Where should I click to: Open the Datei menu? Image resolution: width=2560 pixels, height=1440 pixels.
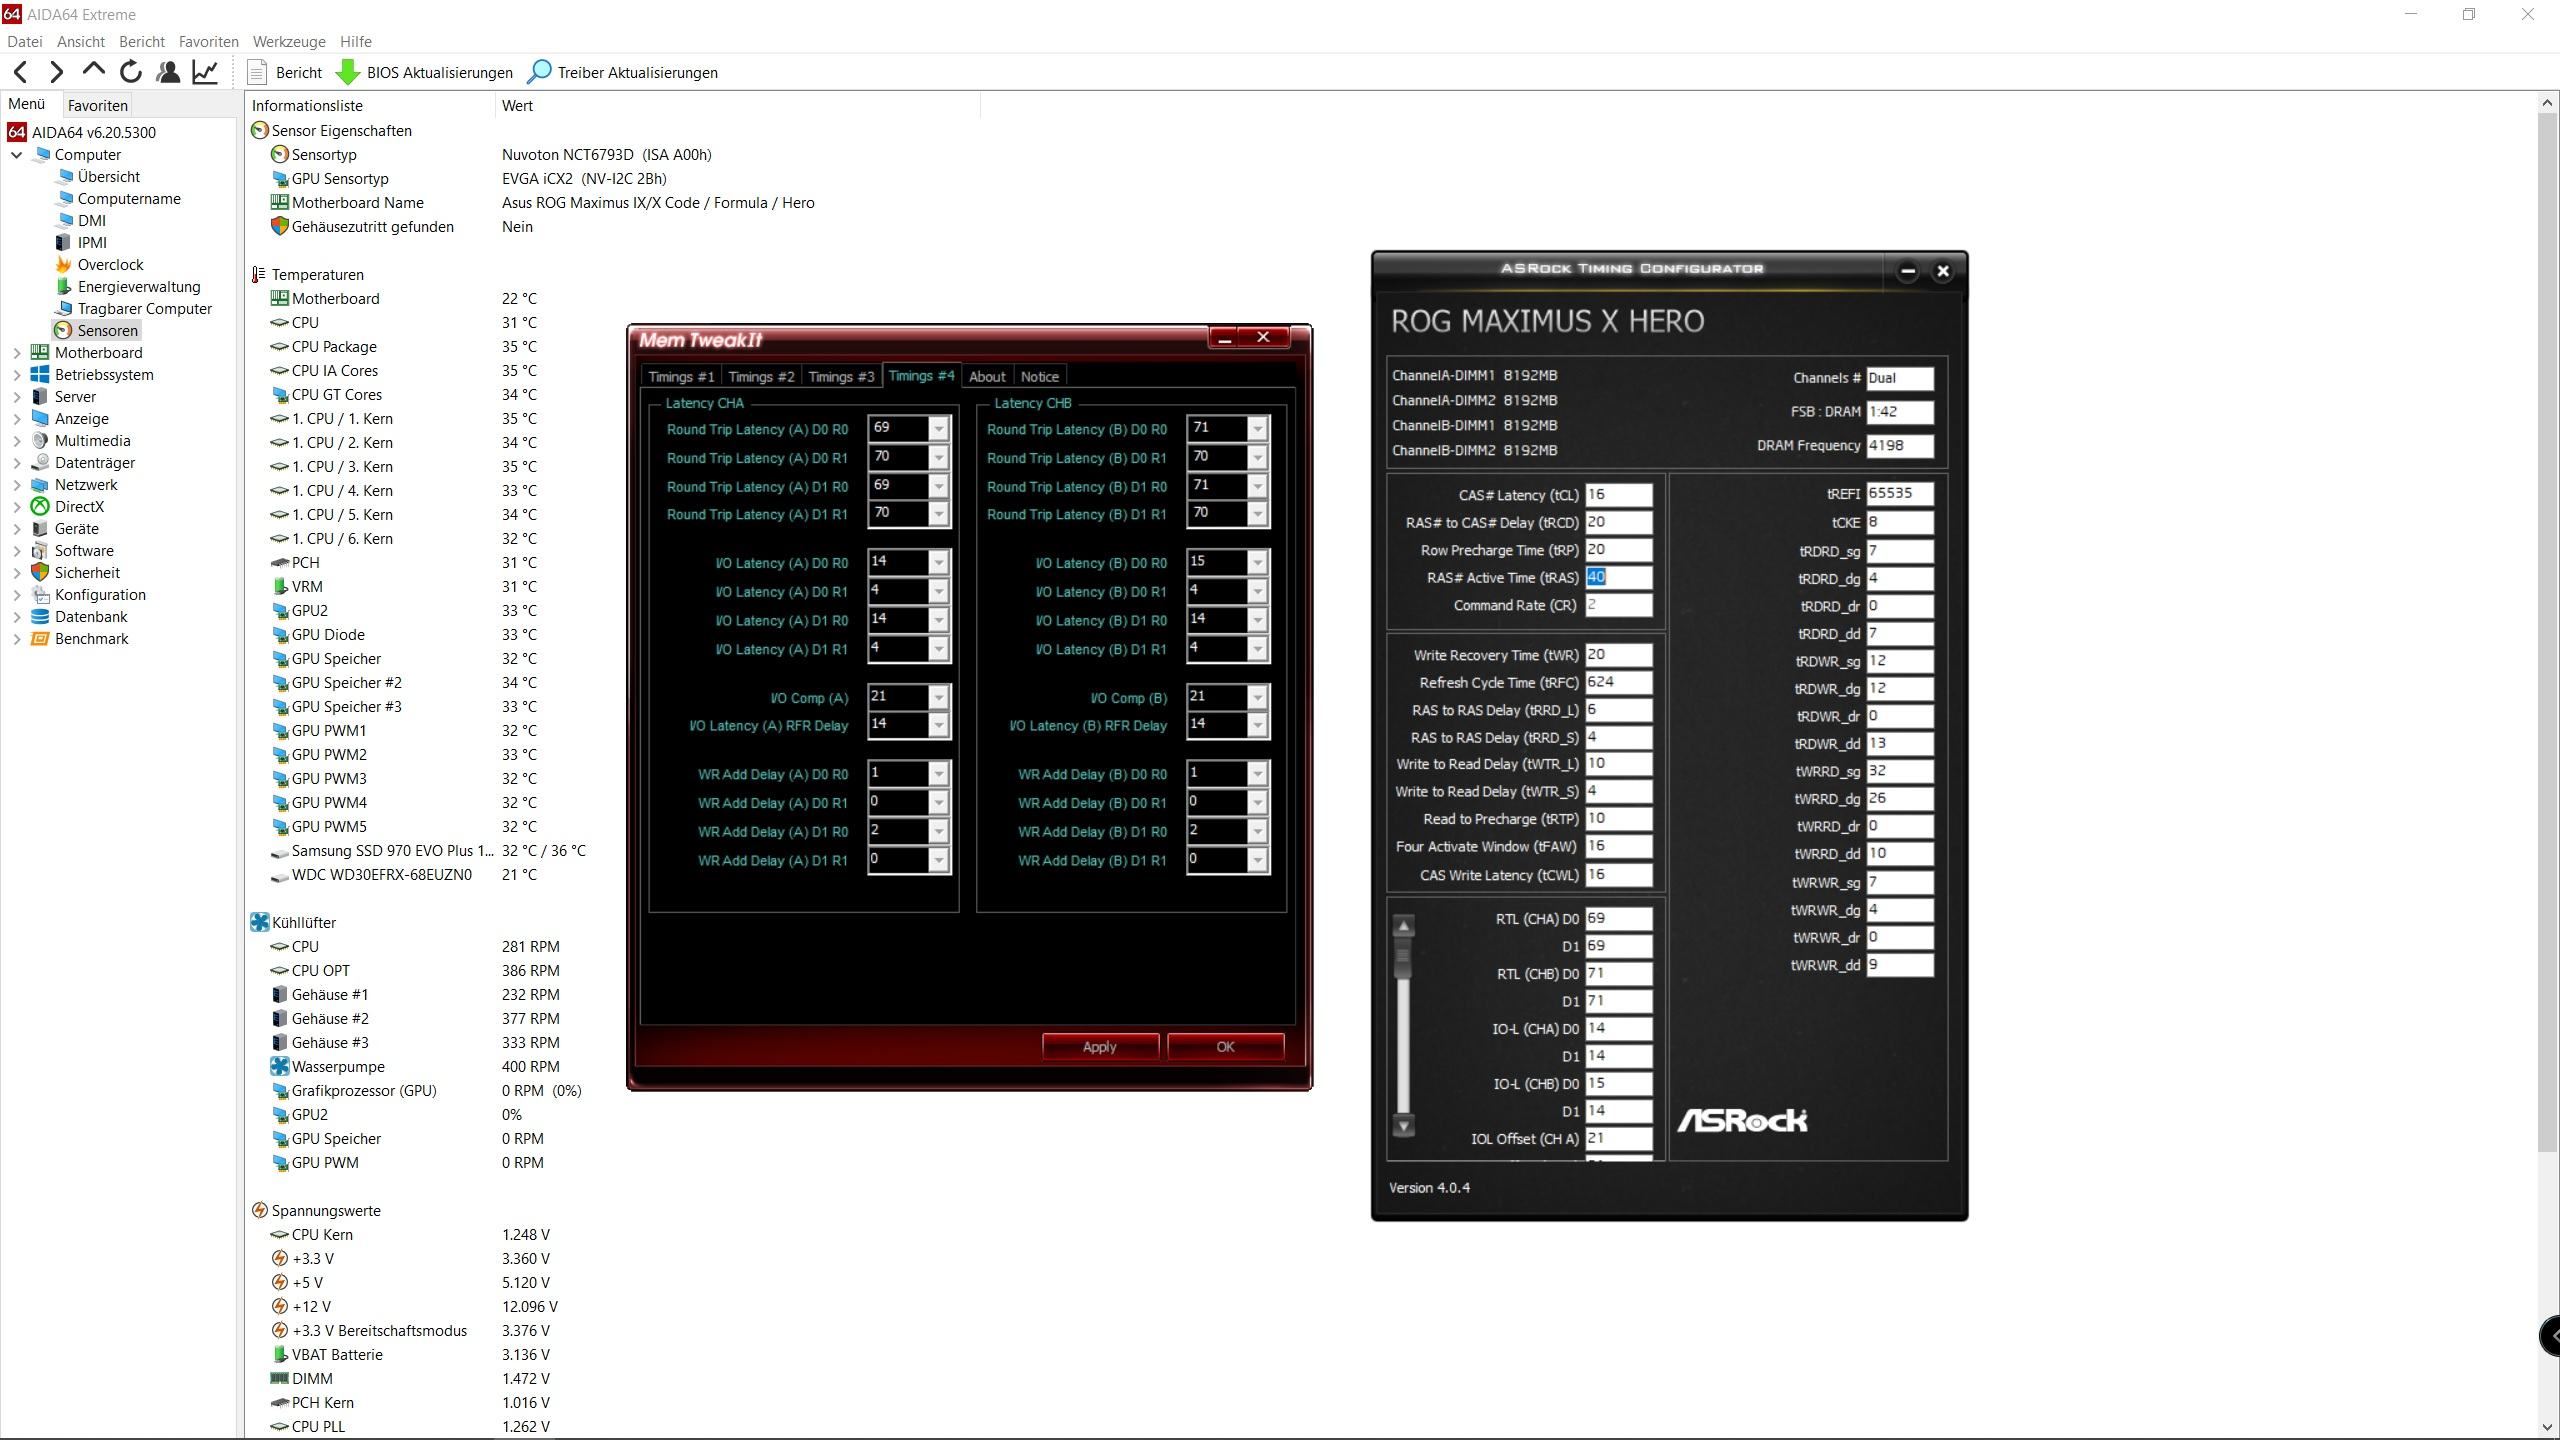click(25, 42)
